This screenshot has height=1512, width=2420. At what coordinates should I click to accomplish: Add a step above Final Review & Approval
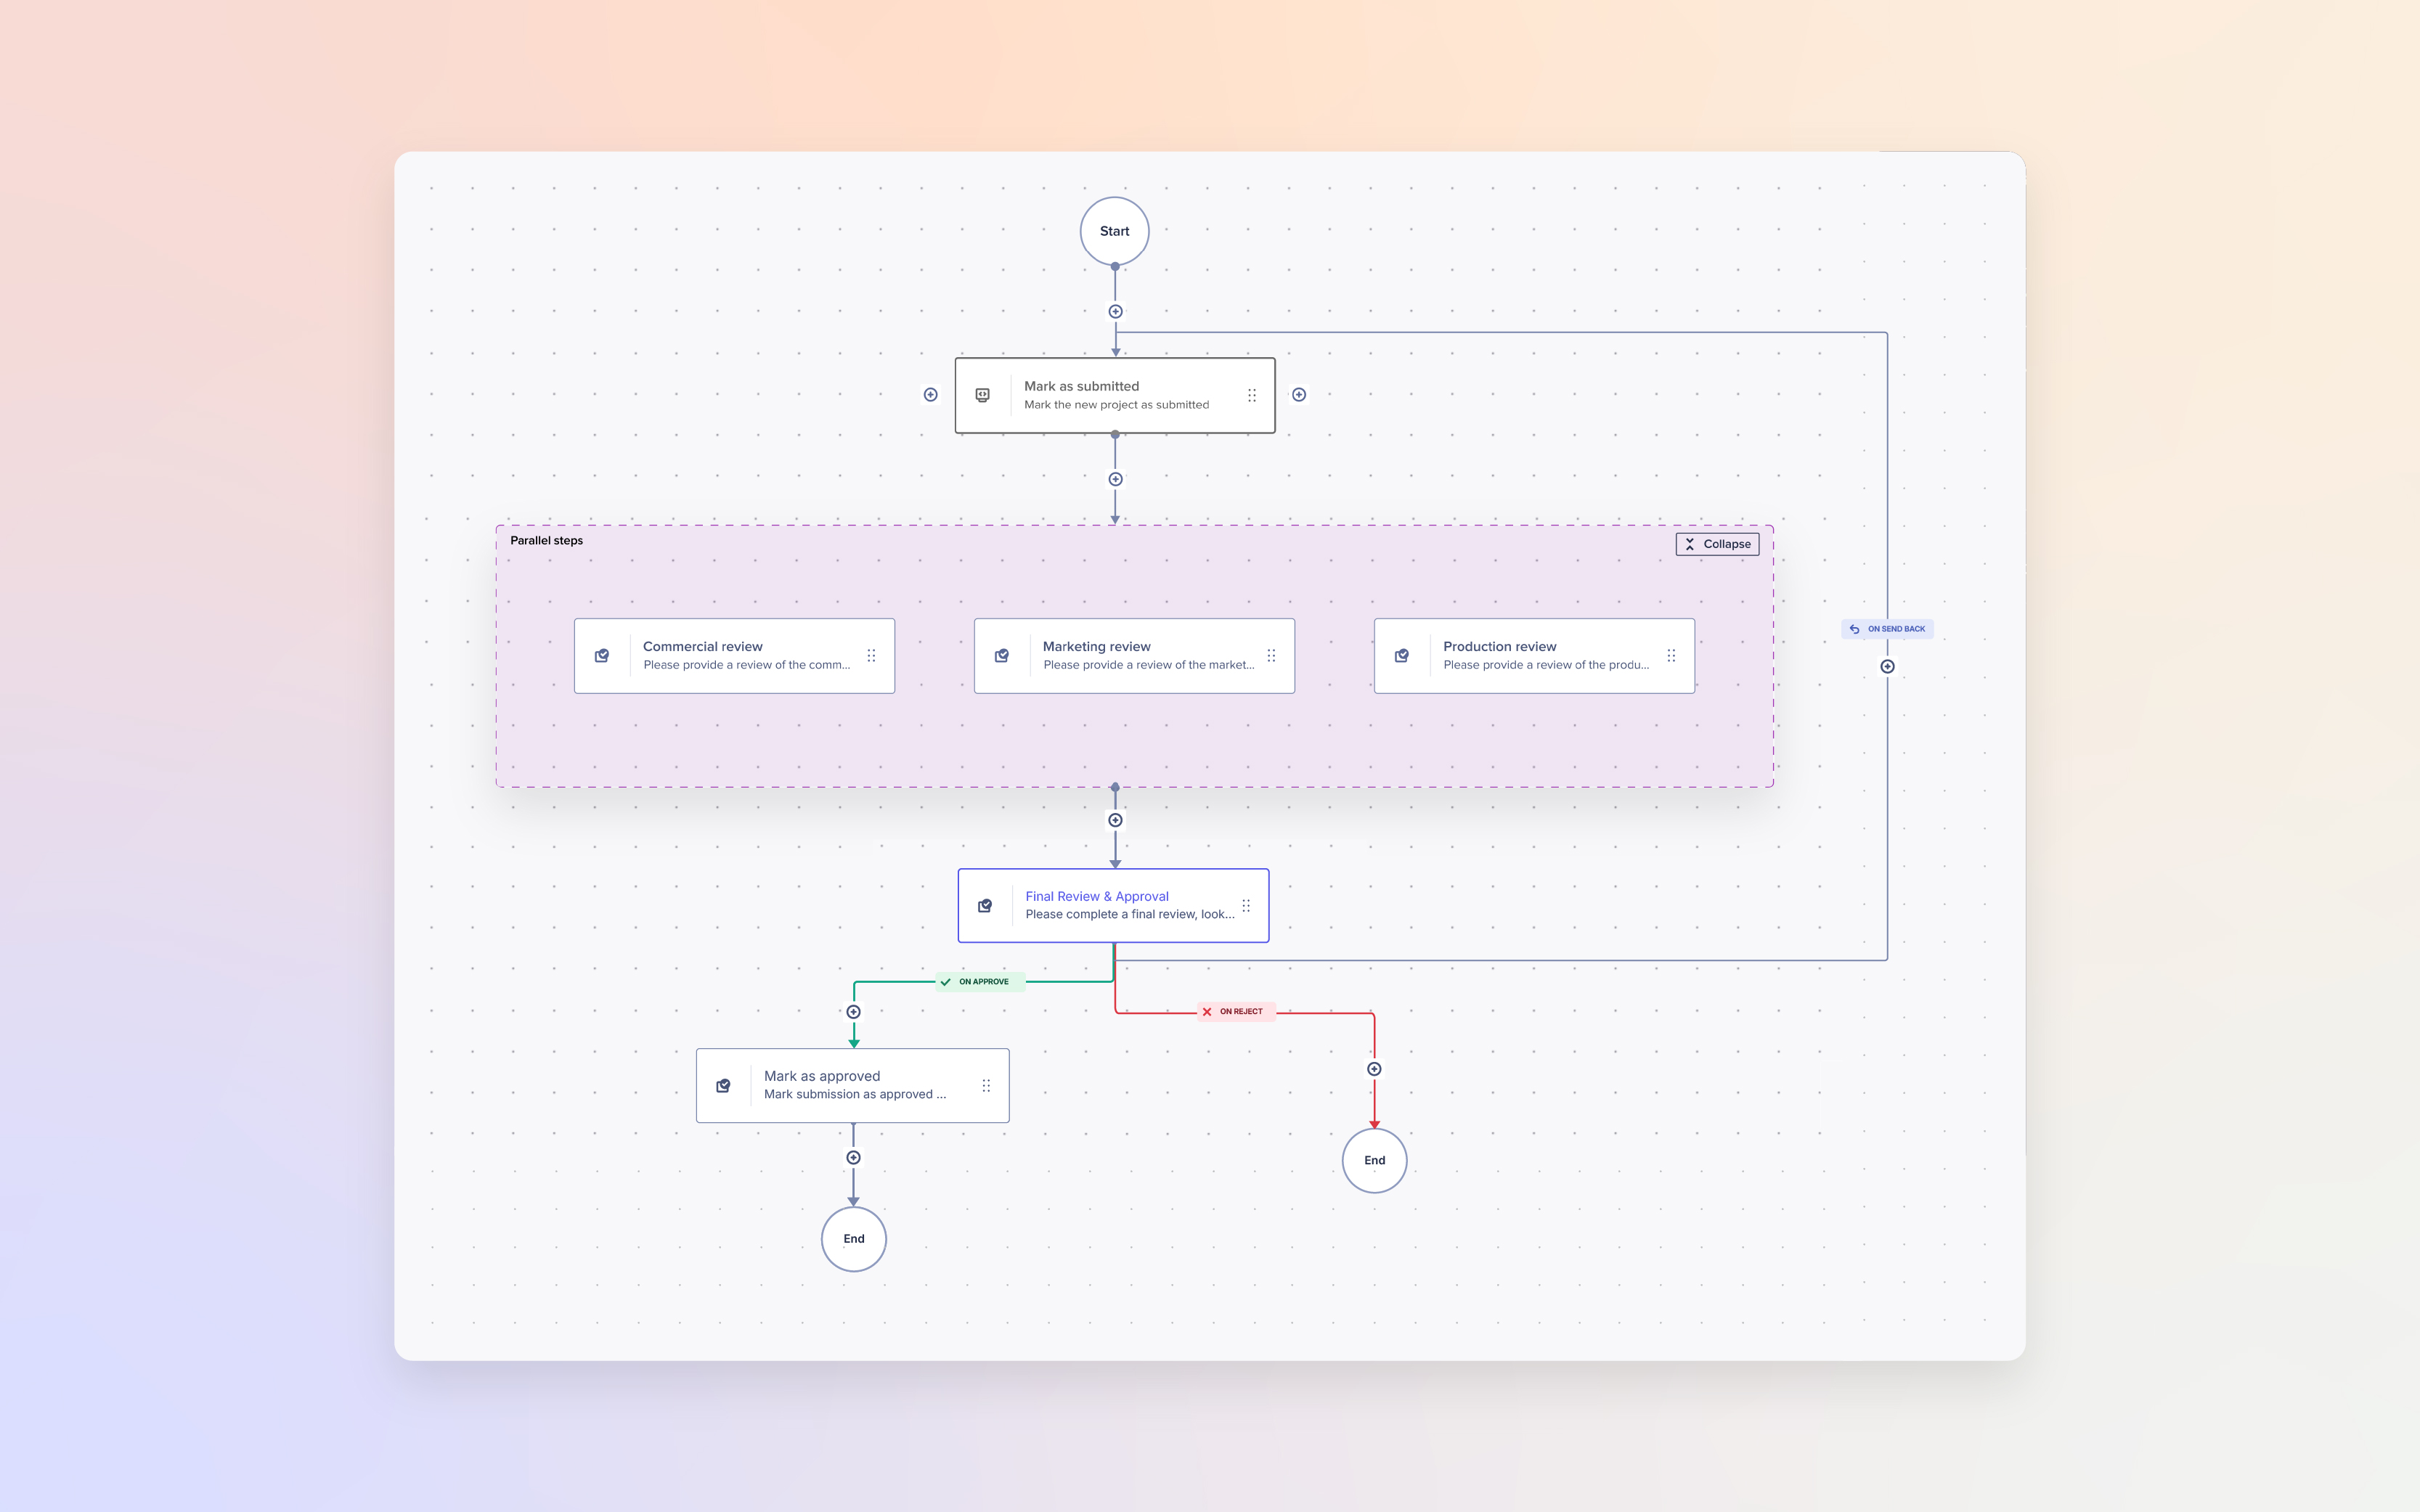click(1114, 820)
